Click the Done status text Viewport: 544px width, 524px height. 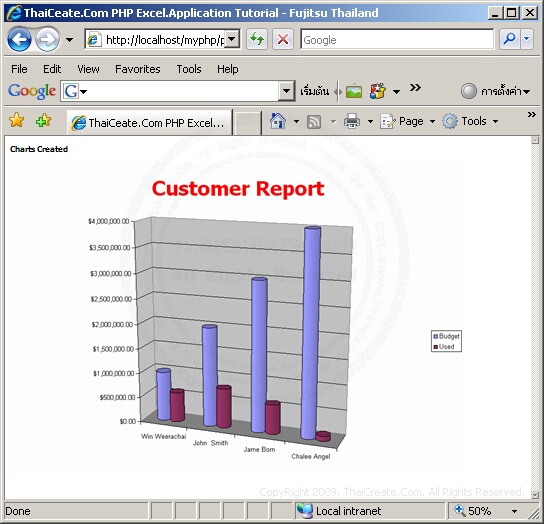[18, 511]
